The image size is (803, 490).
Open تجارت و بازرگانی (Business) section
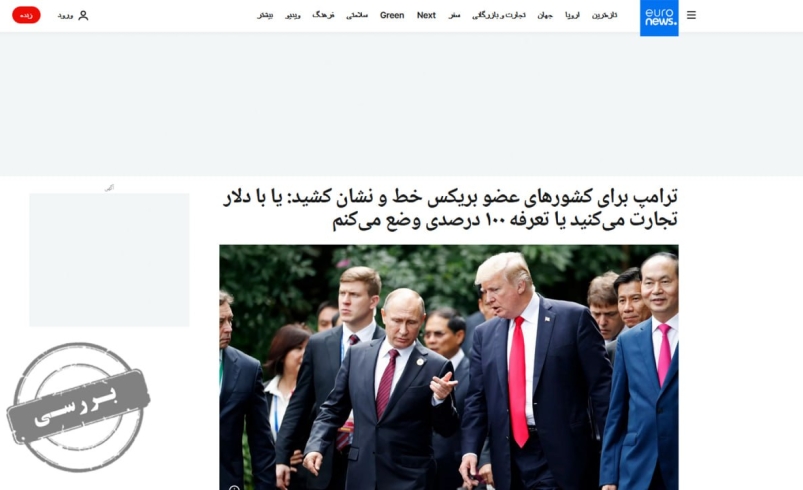(x=498, y=15)
